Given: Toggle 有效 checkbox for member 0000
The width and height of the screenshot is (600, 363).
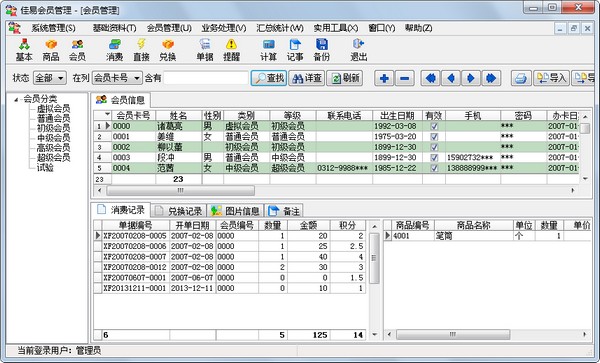Looking at the screenshot, I should pyautogui.click(x=434, y=126).
